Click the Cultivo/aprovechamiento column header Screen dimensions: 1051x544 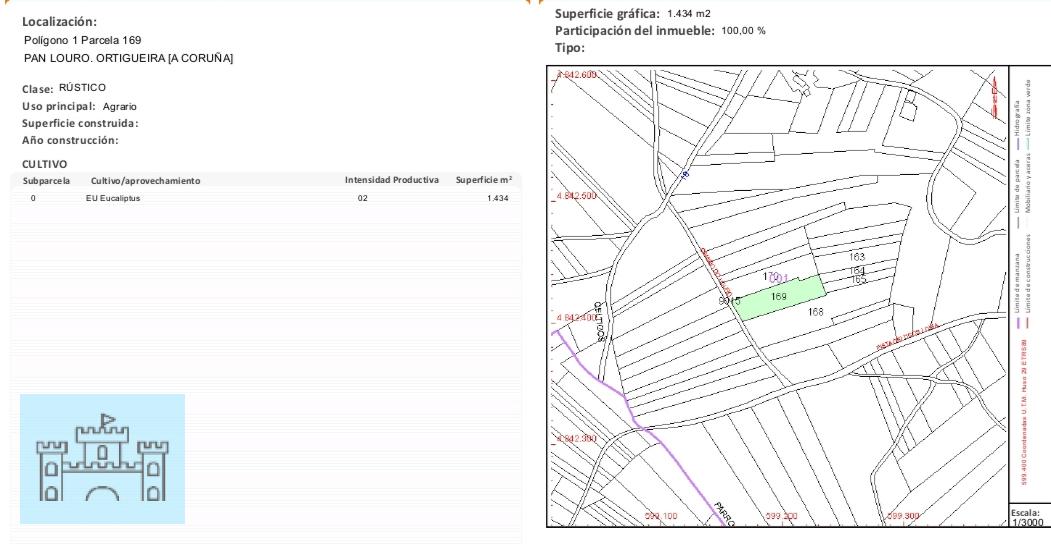[x=145, y=180]
